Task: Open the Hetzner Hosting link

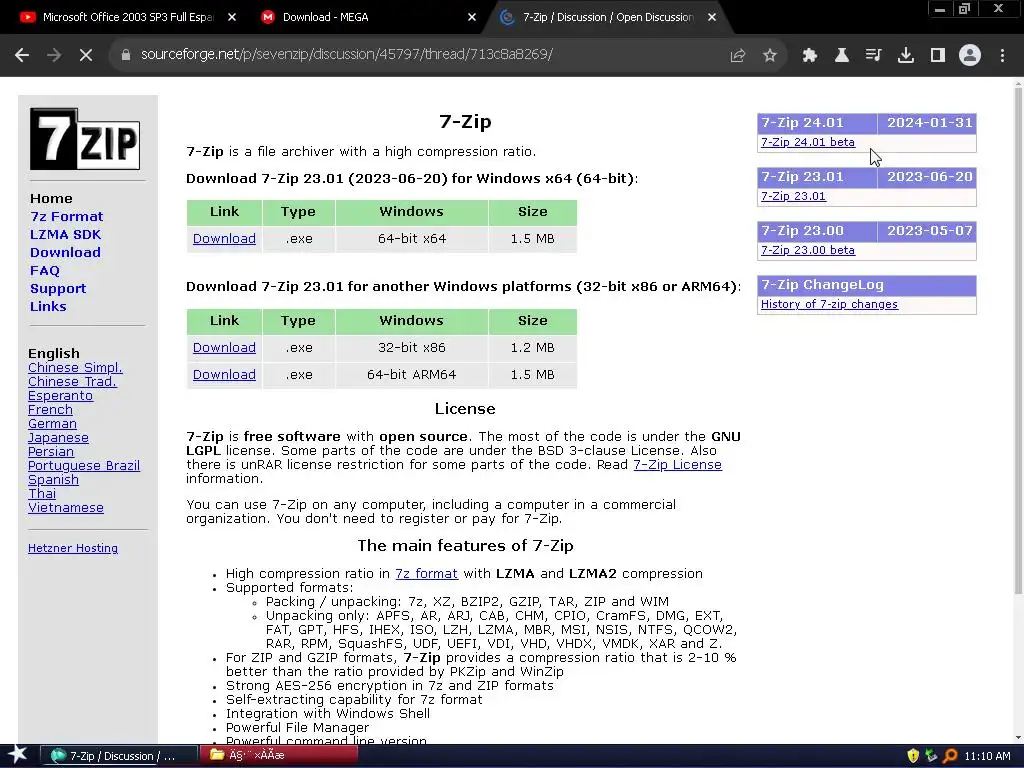Action: 72,549
